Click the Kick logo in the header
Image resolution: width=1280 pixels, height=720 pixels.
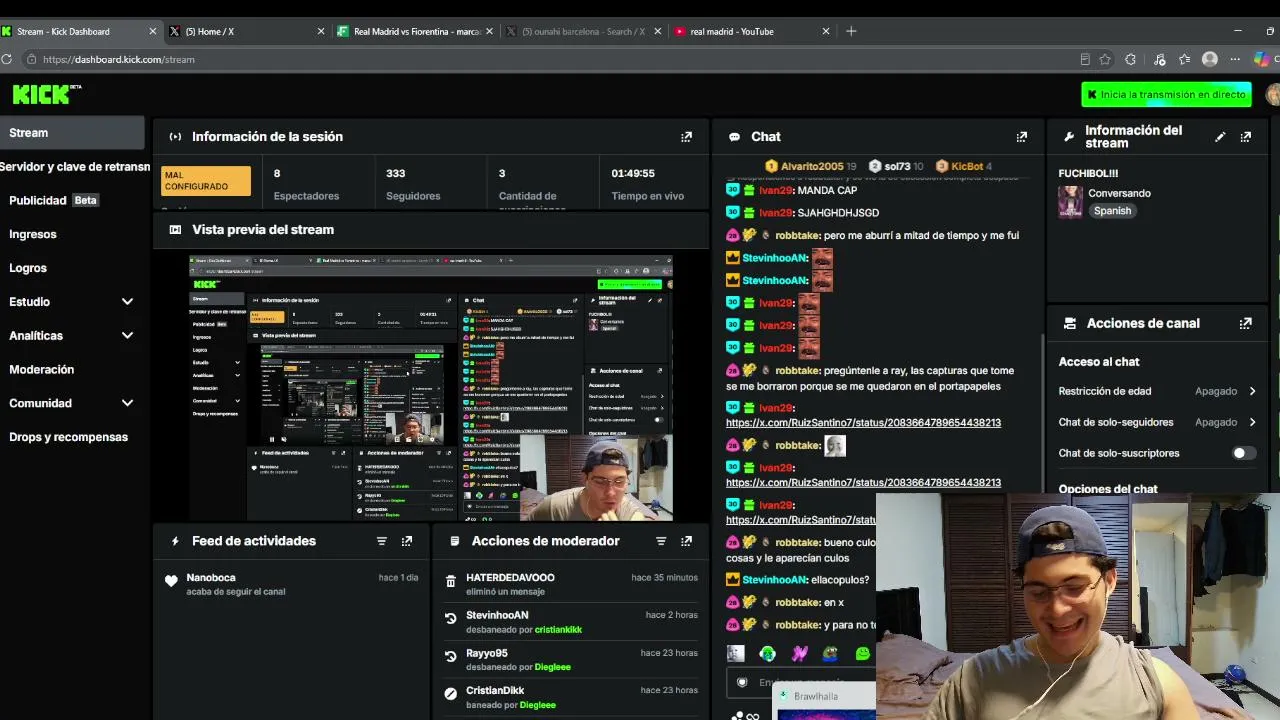click(46, 94)
